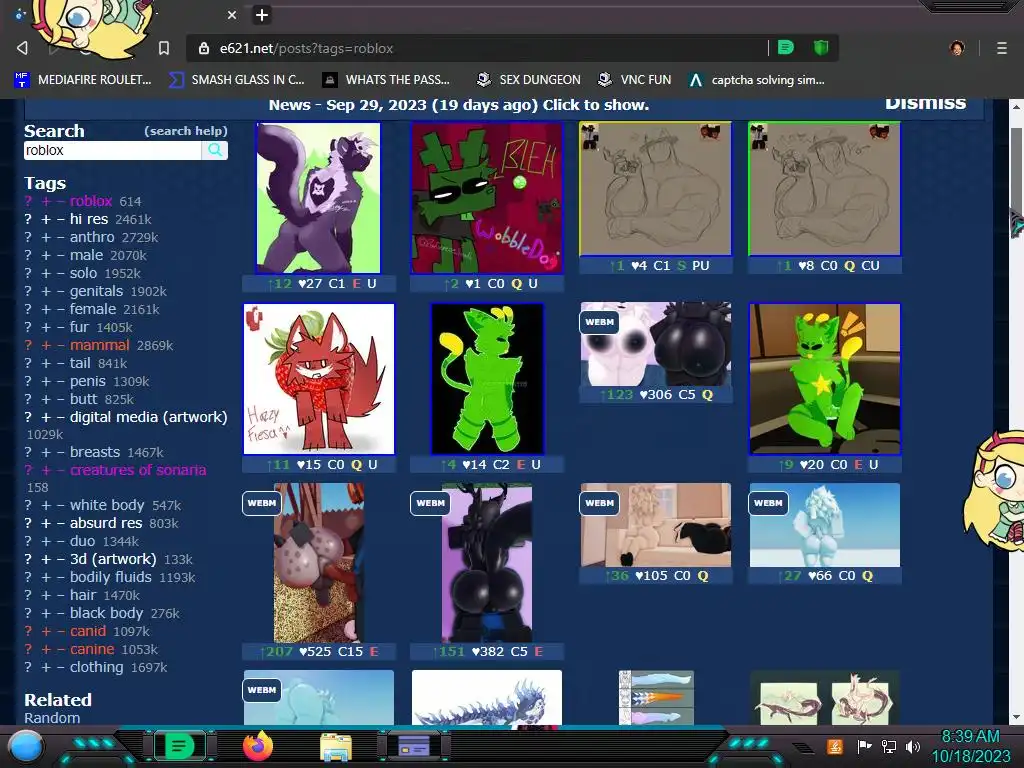Click the clothing tag link
This screenshot has width=1024, height=768.
pos(97,667)
